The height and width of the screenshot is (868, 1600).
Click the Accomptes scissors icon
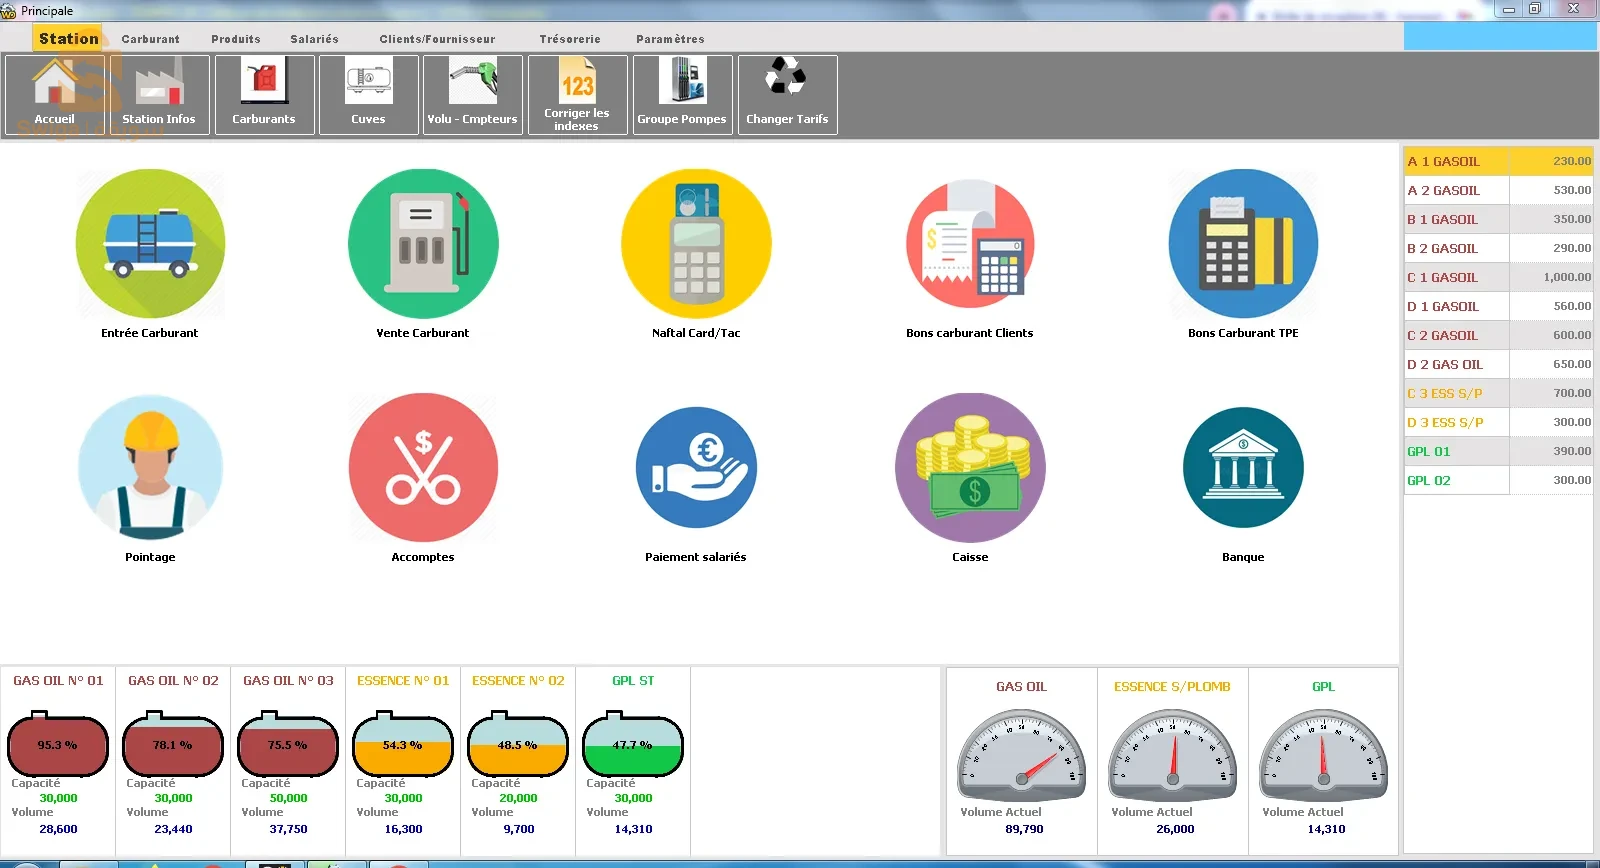click(x=422, y=468)
